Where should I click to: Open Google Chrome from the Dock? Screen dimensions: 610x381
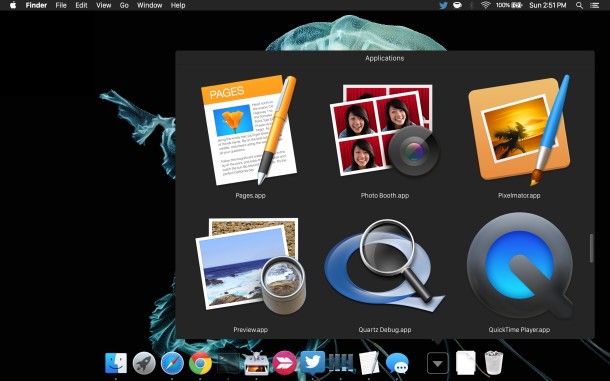click(200, 363)
